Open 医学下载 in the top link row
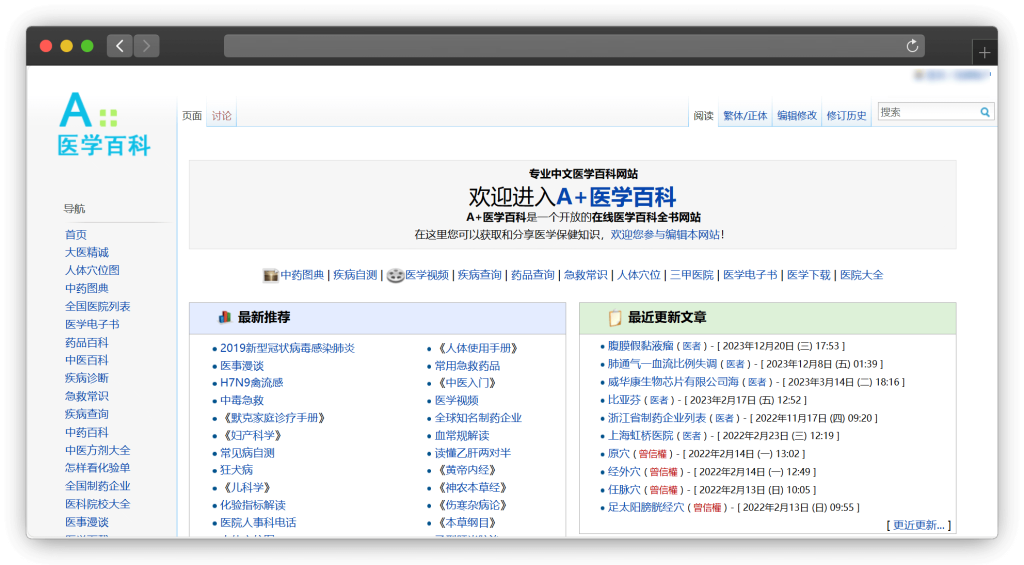Screen dimensions: 1024x565 point(808,275)
